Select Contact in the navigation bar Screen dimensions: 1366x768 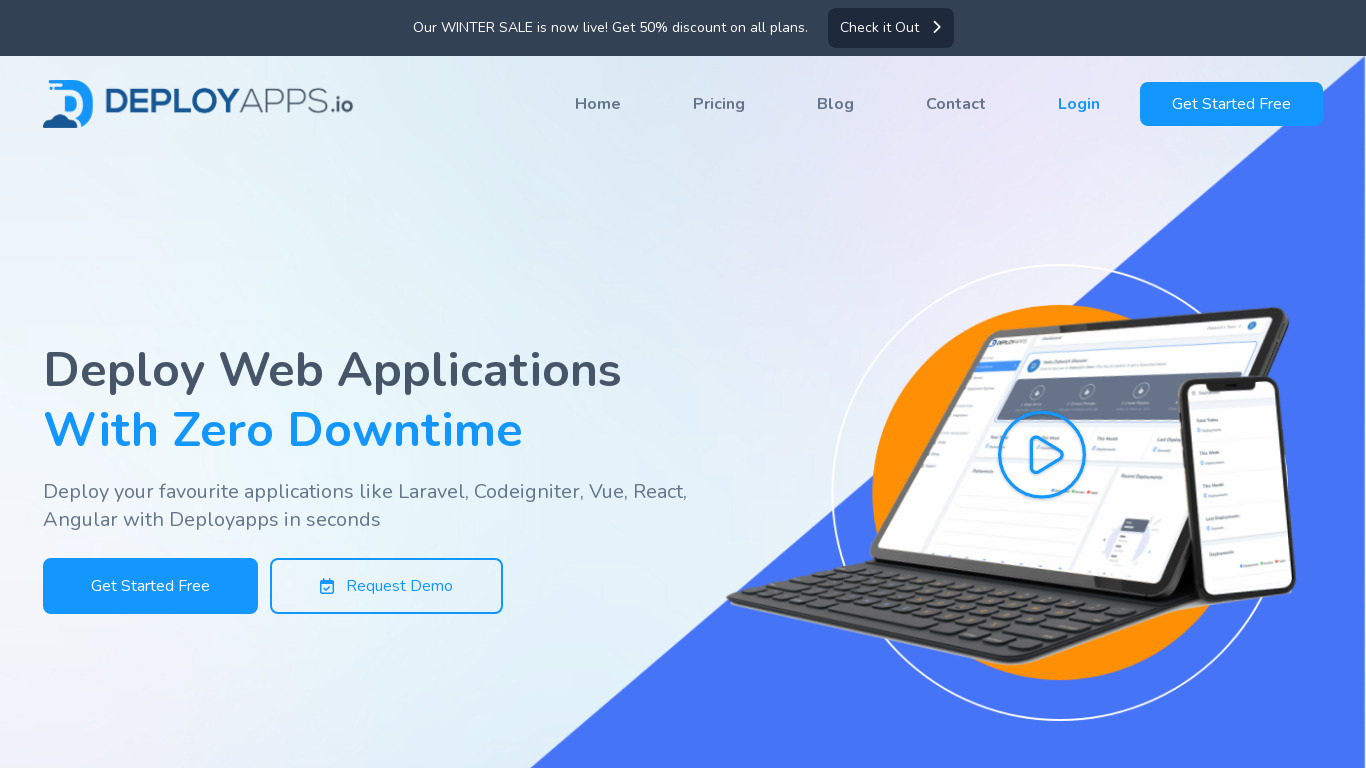[956, 104]
